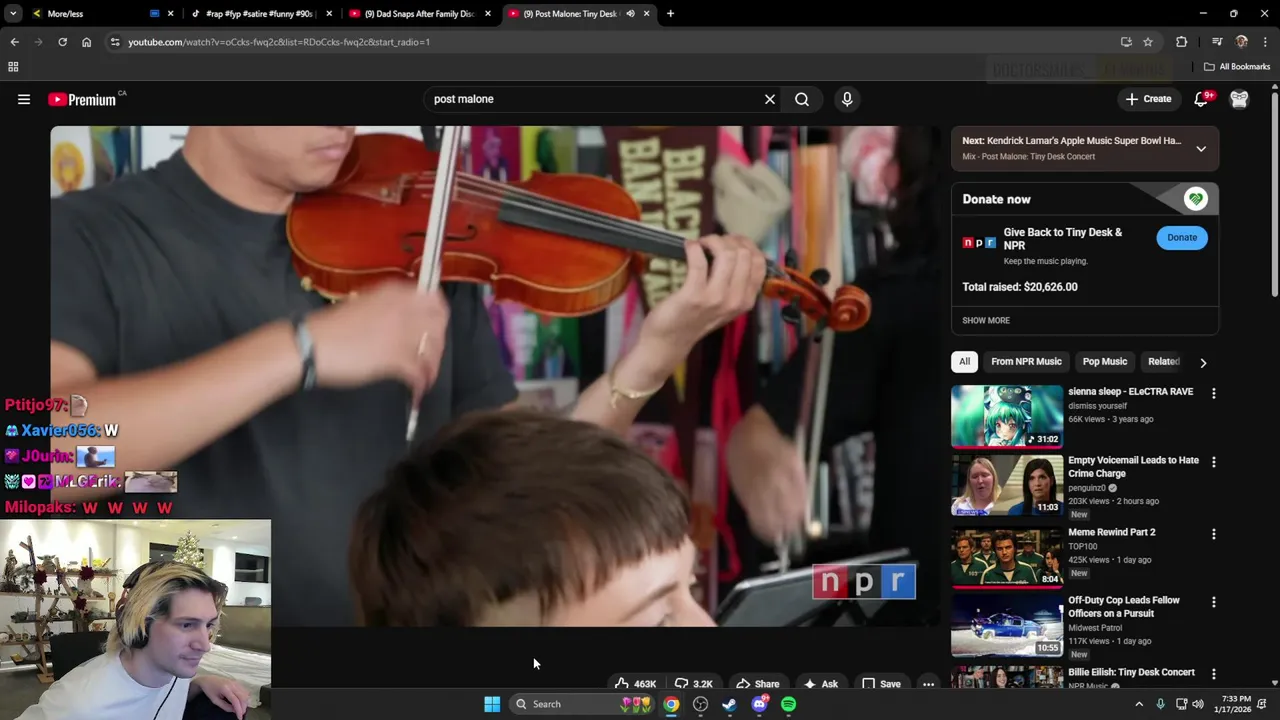This screenshot has height=720, width=1280.
Task: Share this video
Action: [757, 684]
